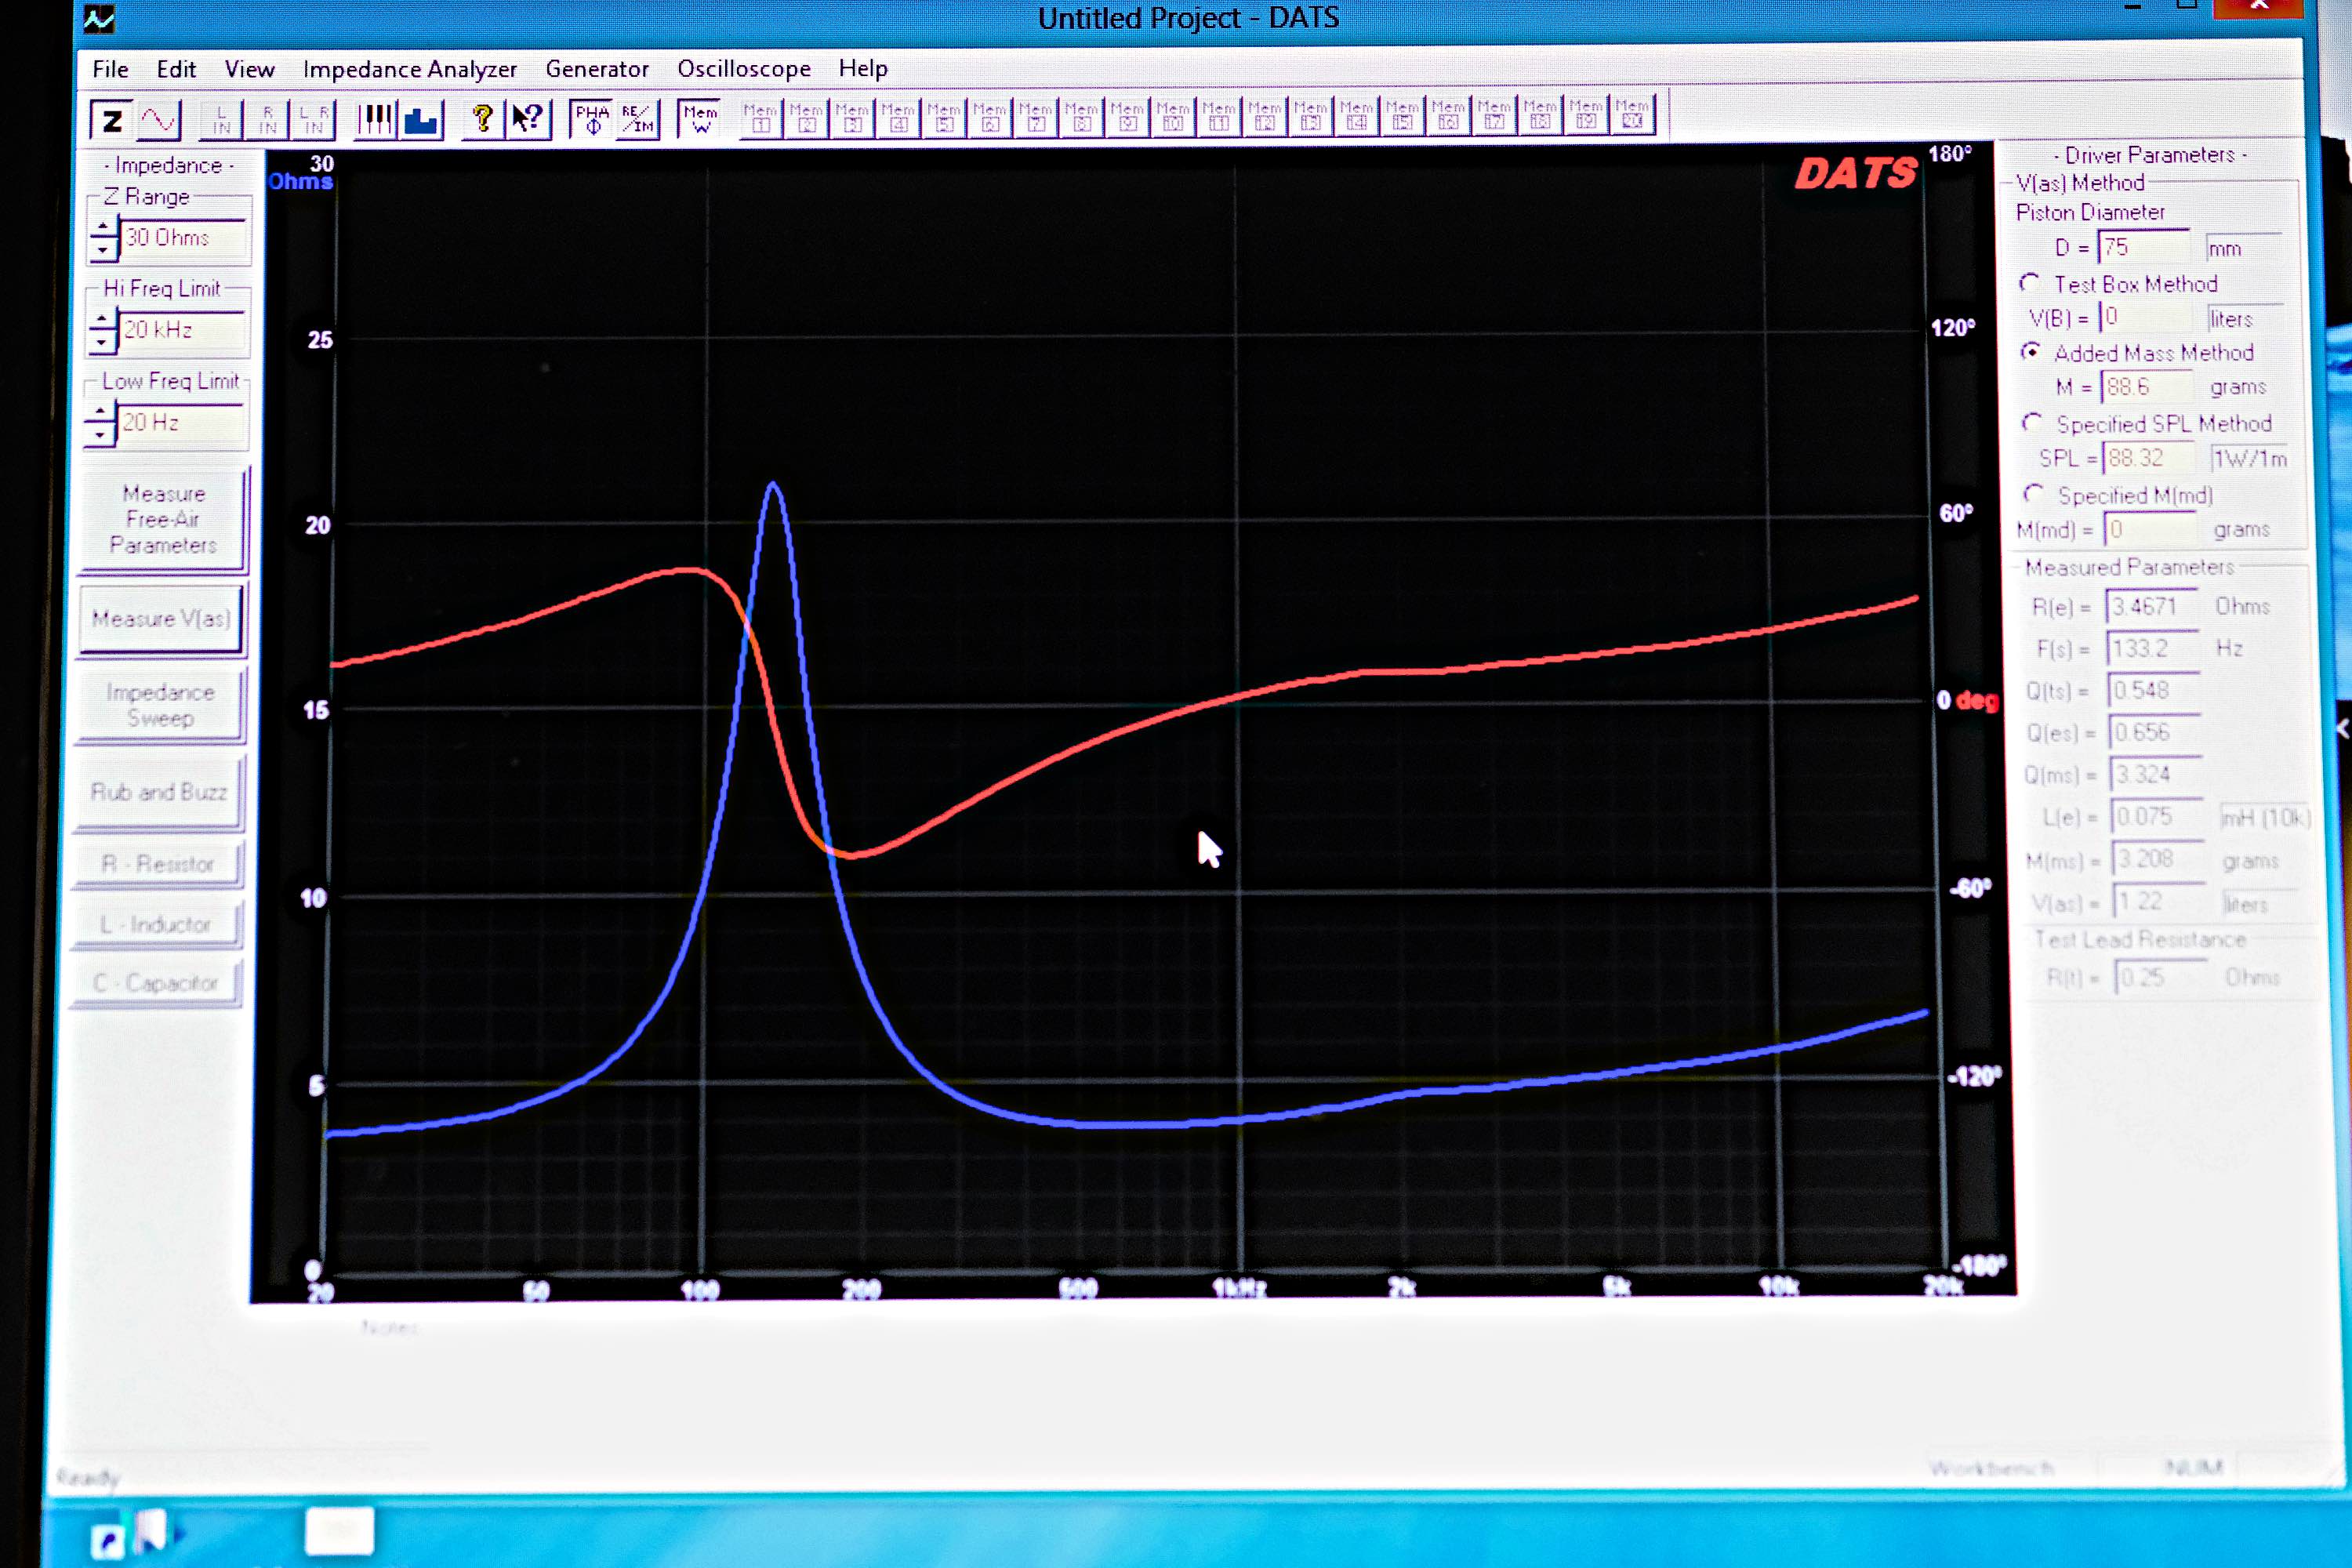
Task: Click the Low Freq Limit 20 Hz field
Action: 179,423
